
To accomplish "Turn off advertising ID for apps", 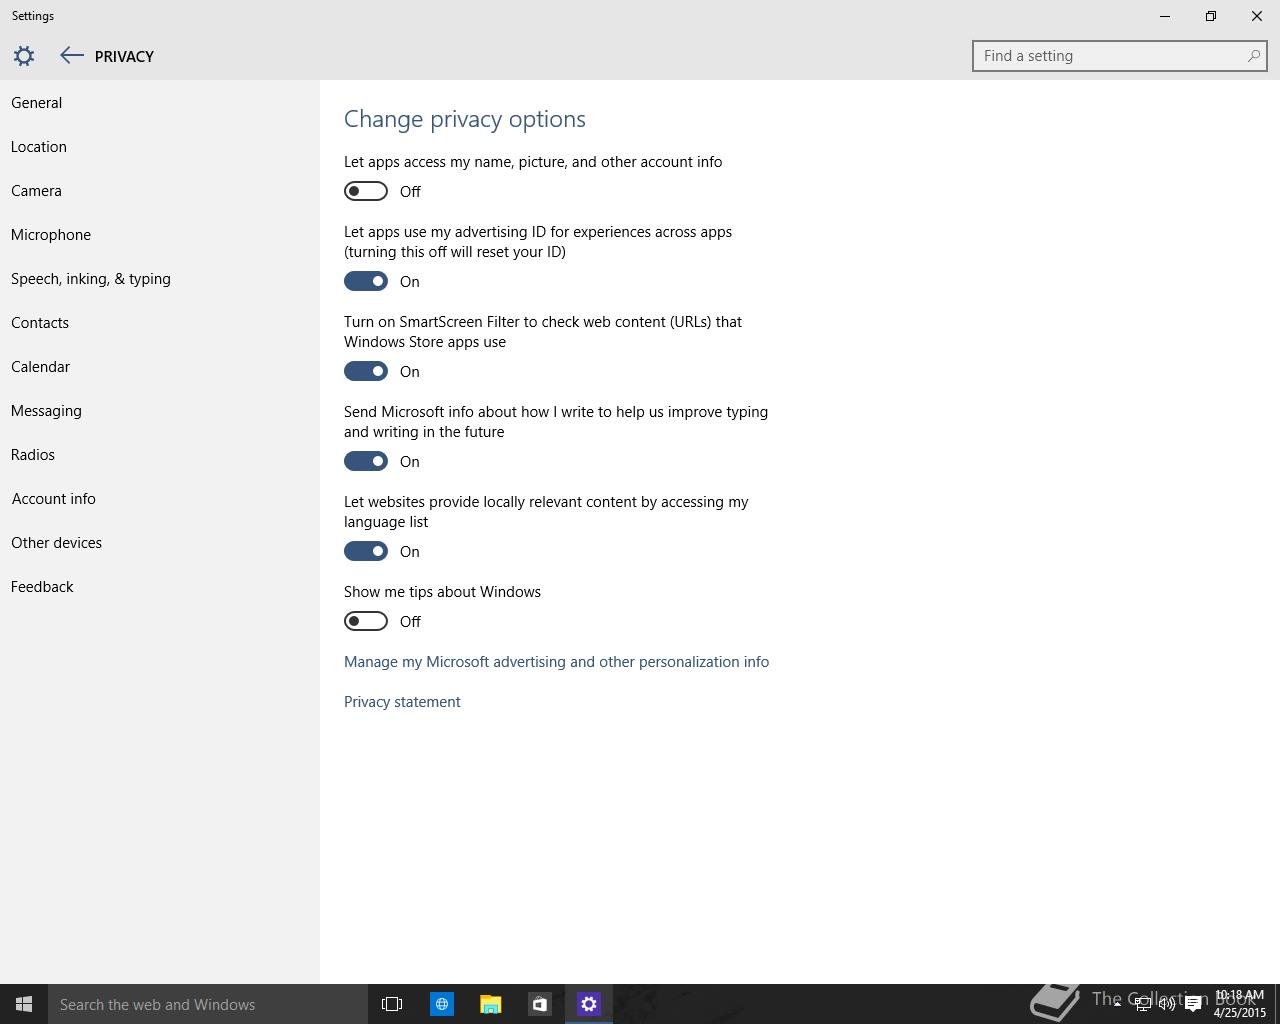I will pyautogui.click(x=366, y=281).
